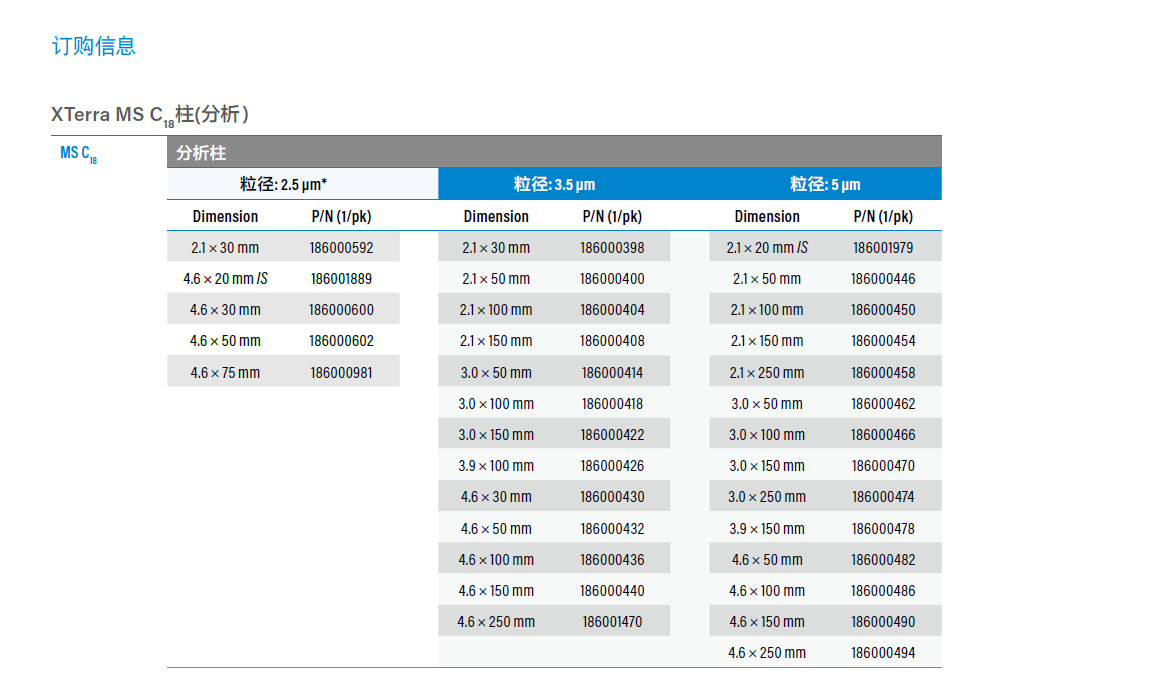
Task: Click the dimension cell beside part number 186000494
Action: pos(767,652)
